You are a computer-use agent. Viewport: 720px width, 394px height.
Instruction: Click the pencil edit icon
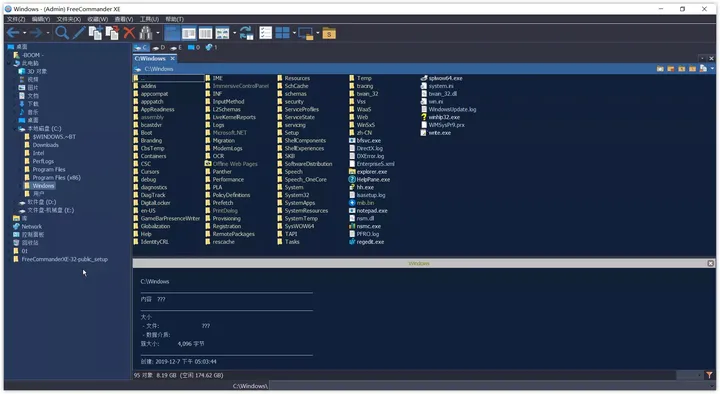[x=79, y=33]
